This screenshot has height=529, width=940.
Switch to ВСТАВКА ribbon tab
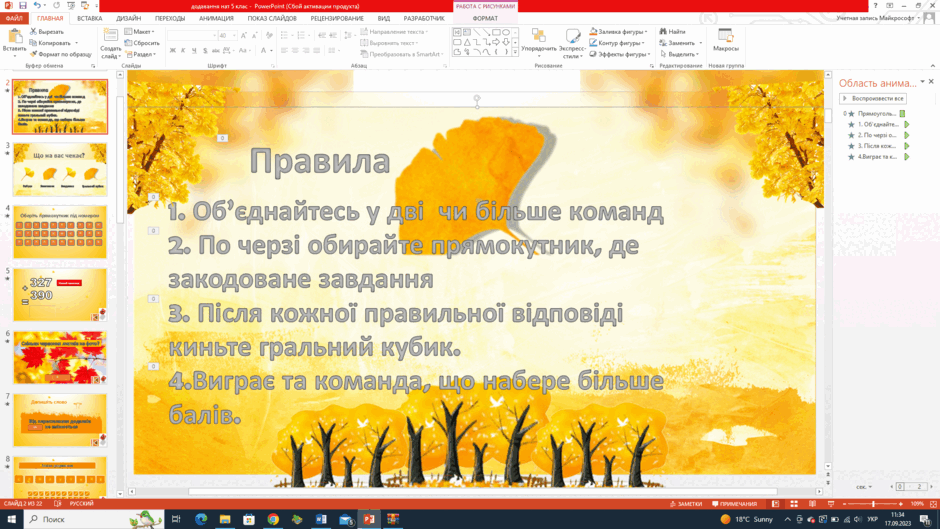pyautogui.click(x=89, y=19)
